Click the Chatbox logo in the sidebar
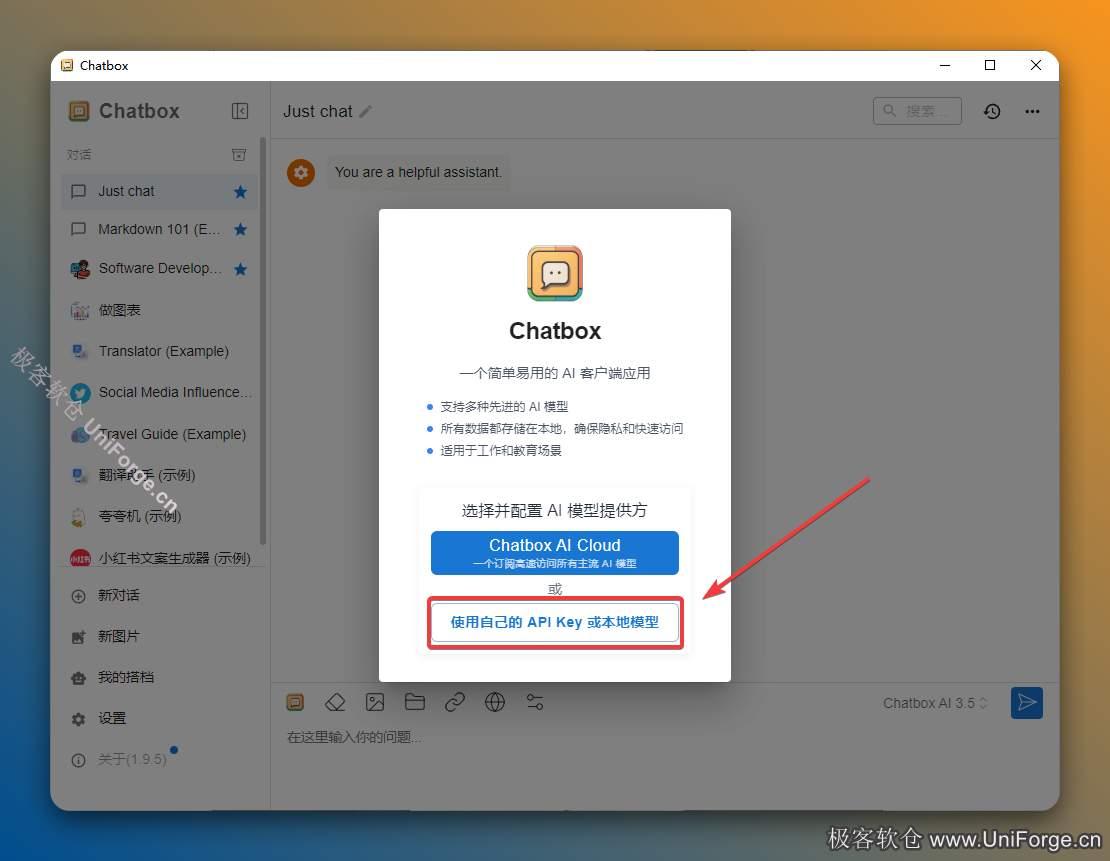The image size is (1110, 861). pyautogui.click(x=79, y=111)
